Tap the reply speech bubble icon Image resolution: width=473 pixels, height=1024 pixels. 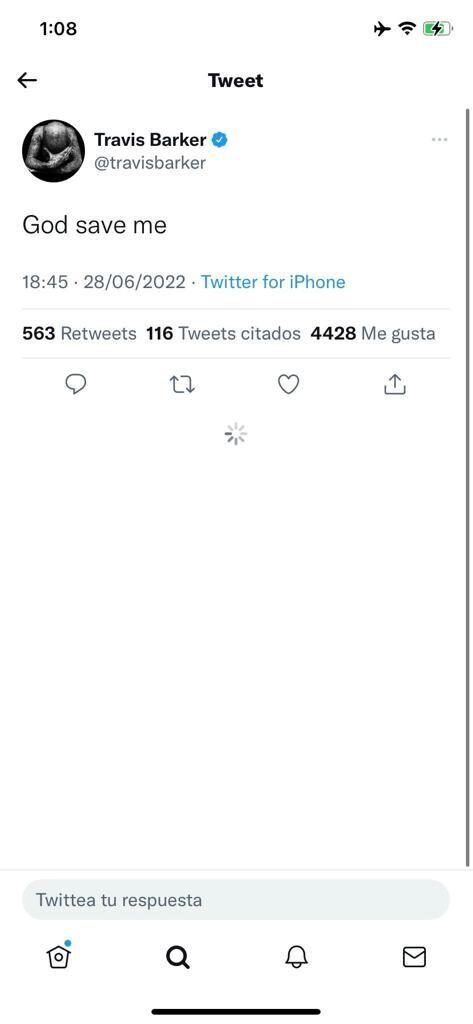76,385
